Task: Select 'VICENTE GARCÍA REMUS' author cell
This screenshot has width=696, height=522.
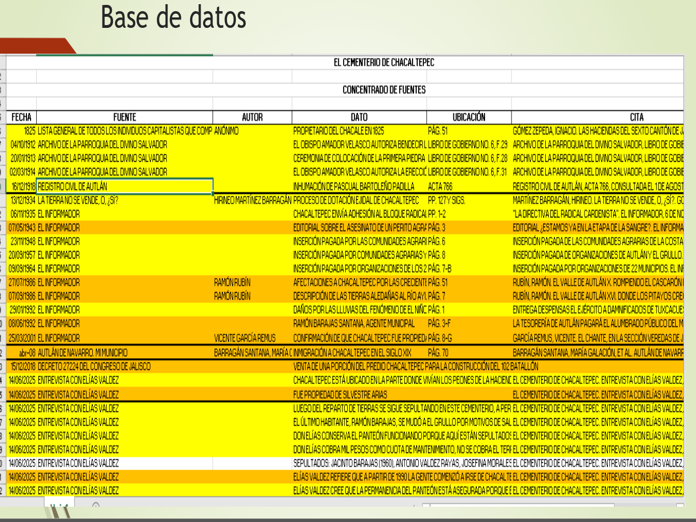Action: coord(252,338)
